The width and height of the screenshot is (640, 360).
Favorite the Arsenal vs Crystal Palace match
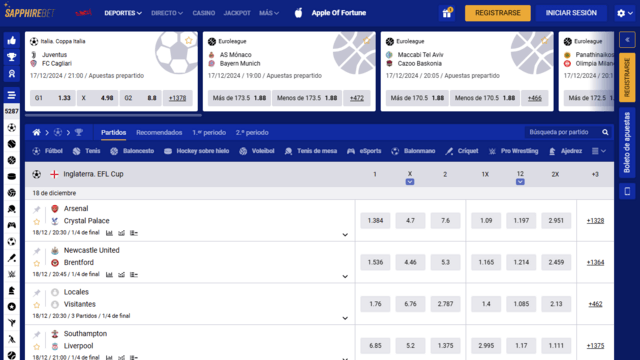[x=37, y=222]
